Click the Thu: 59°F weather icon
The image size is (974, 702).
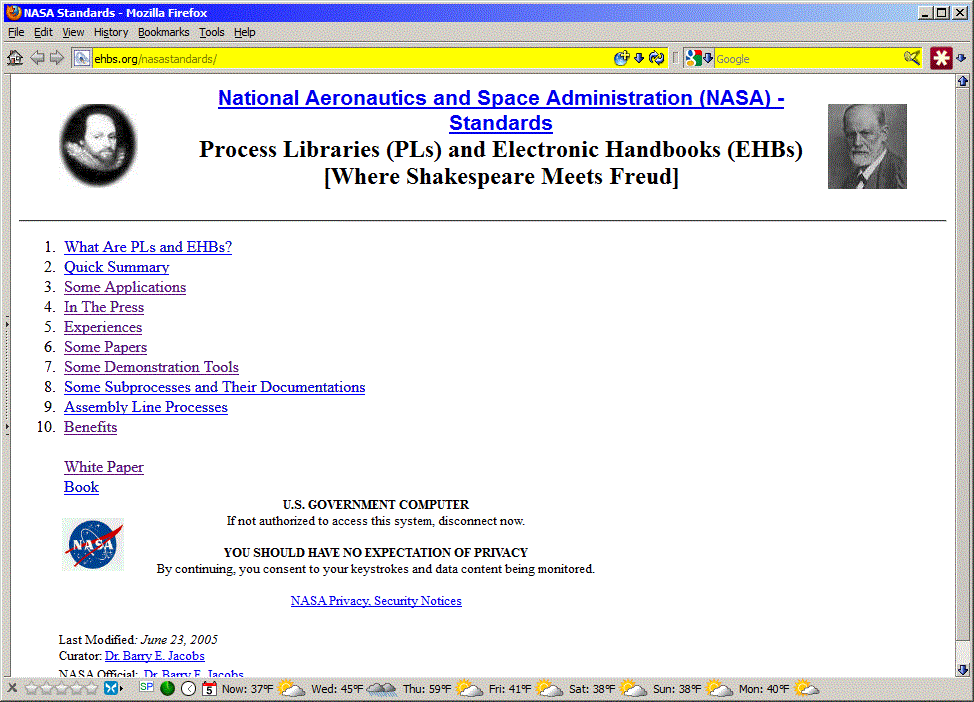(469, 688)
